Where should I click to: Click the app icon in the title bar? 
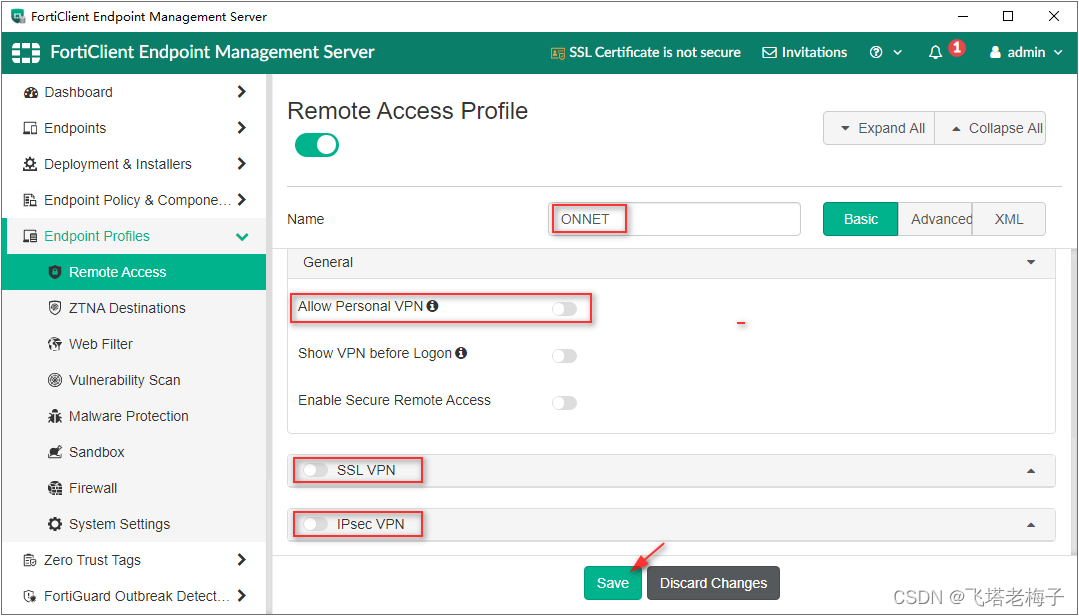click(18, 16)
